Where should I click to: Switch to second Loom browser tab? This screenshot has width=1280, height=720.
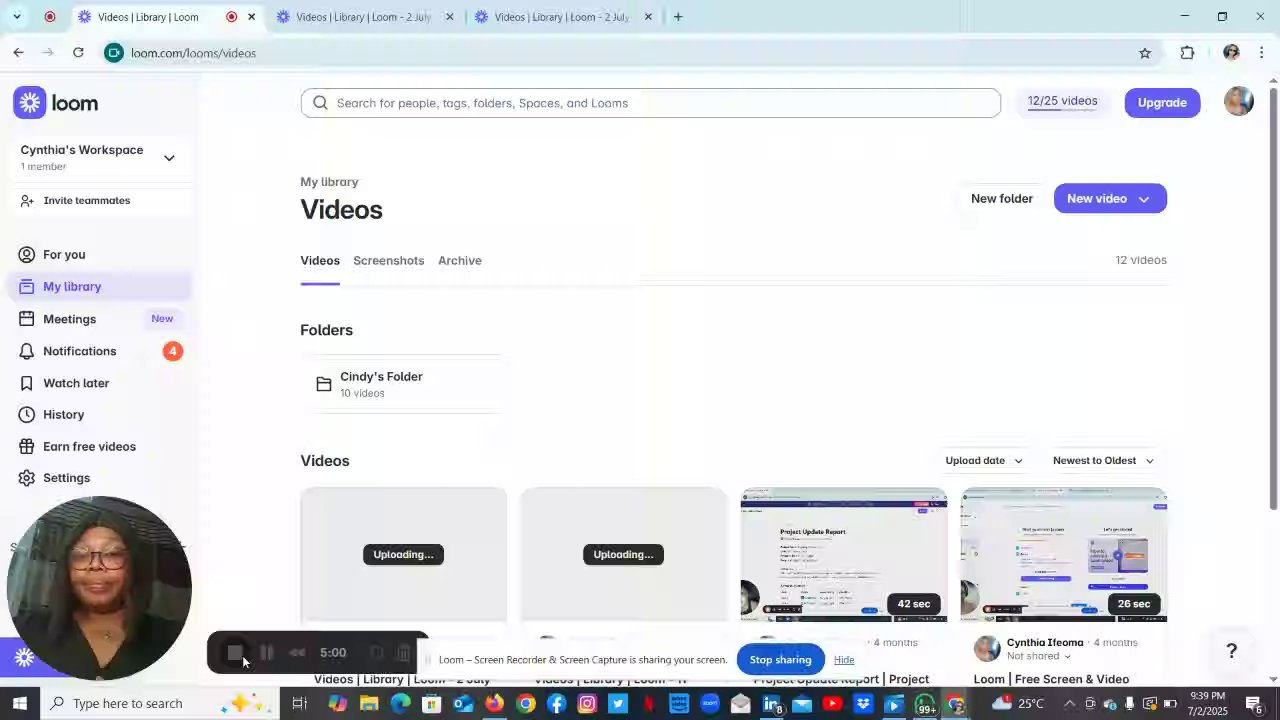coord(364,17)
